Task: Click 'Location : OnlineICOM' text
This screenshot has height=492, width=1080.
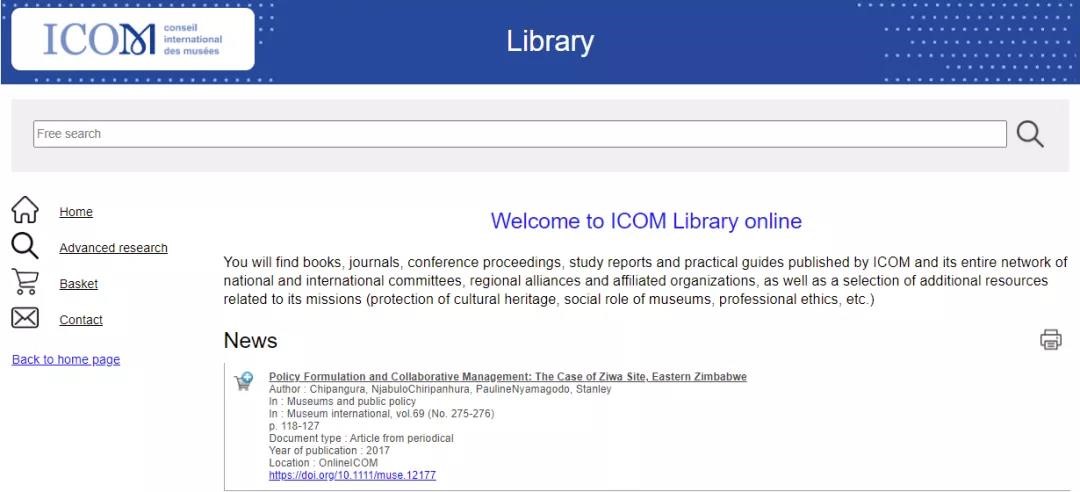Action: [323, 463]
